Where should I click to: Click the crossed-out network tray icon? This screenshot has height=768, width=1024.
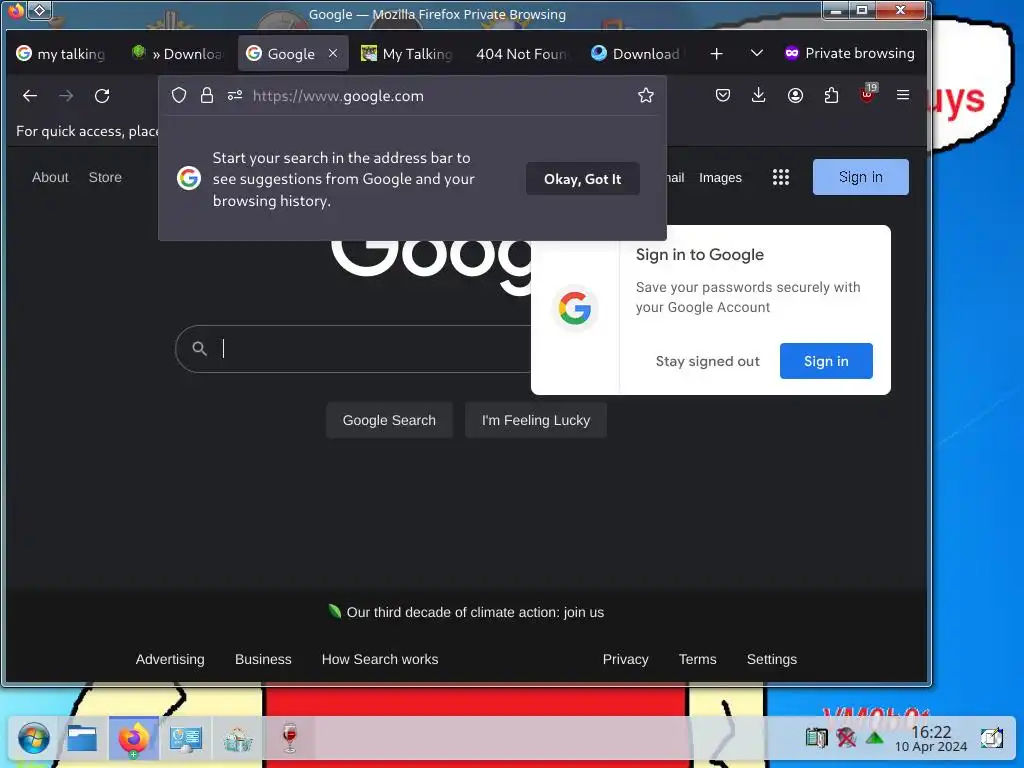pyautogui.click(x=846, y=738)
